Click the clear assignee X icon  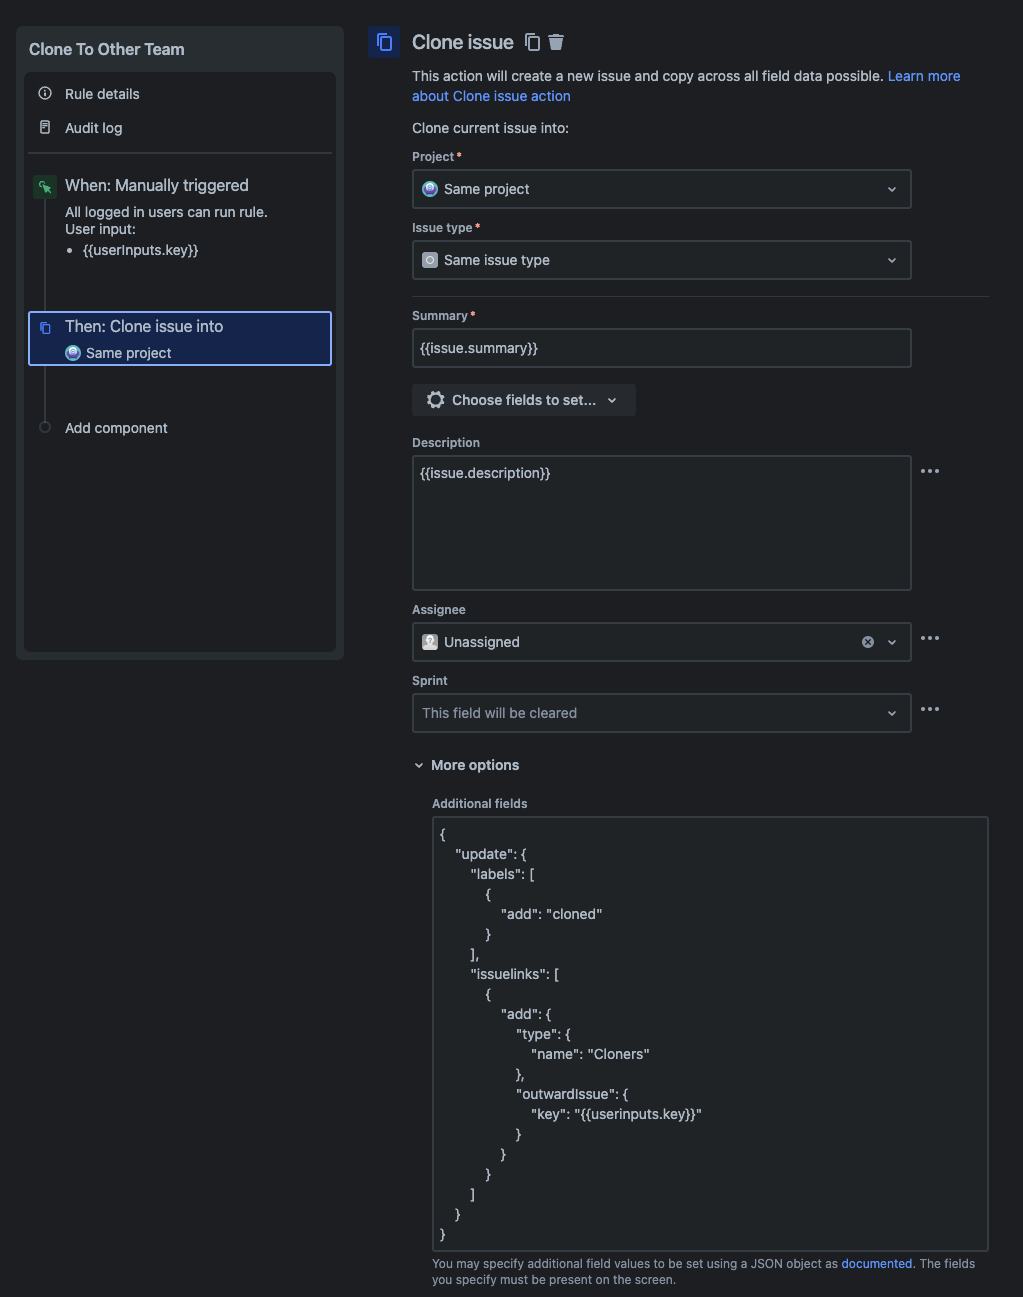[x=868, y=642]
